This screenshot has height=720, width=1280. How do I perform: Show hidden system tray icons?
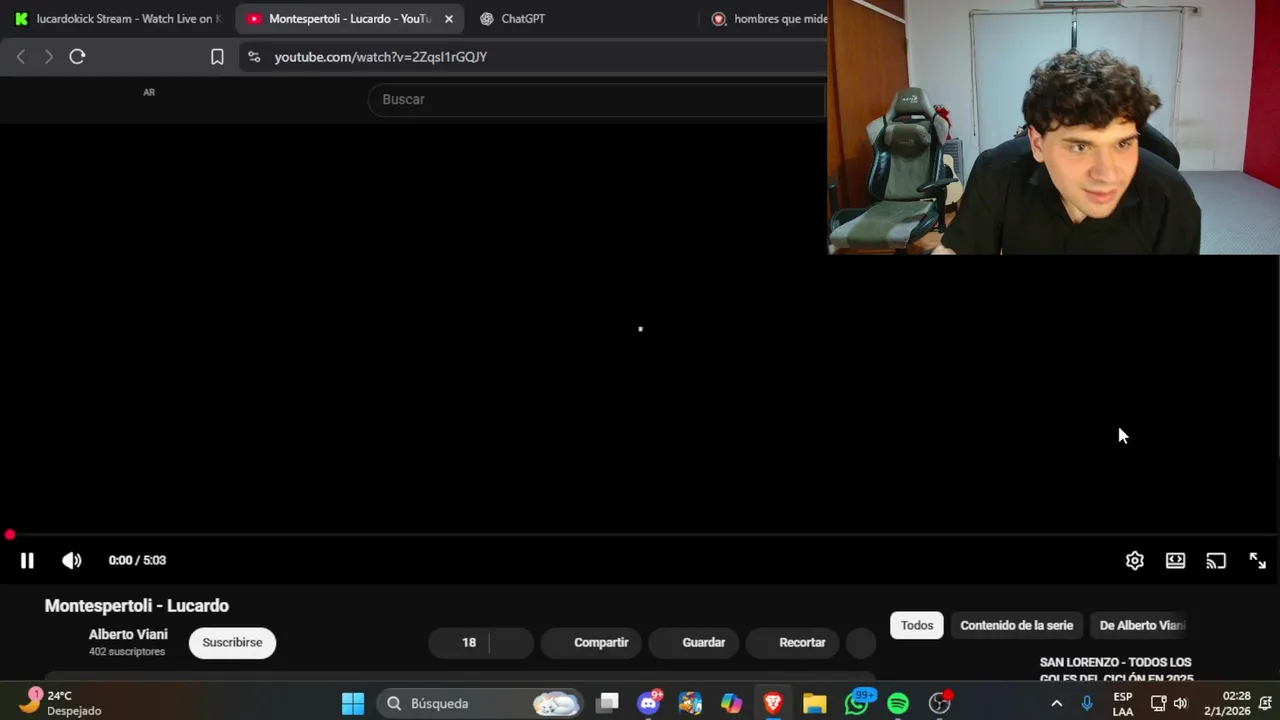coord(1056,704)
